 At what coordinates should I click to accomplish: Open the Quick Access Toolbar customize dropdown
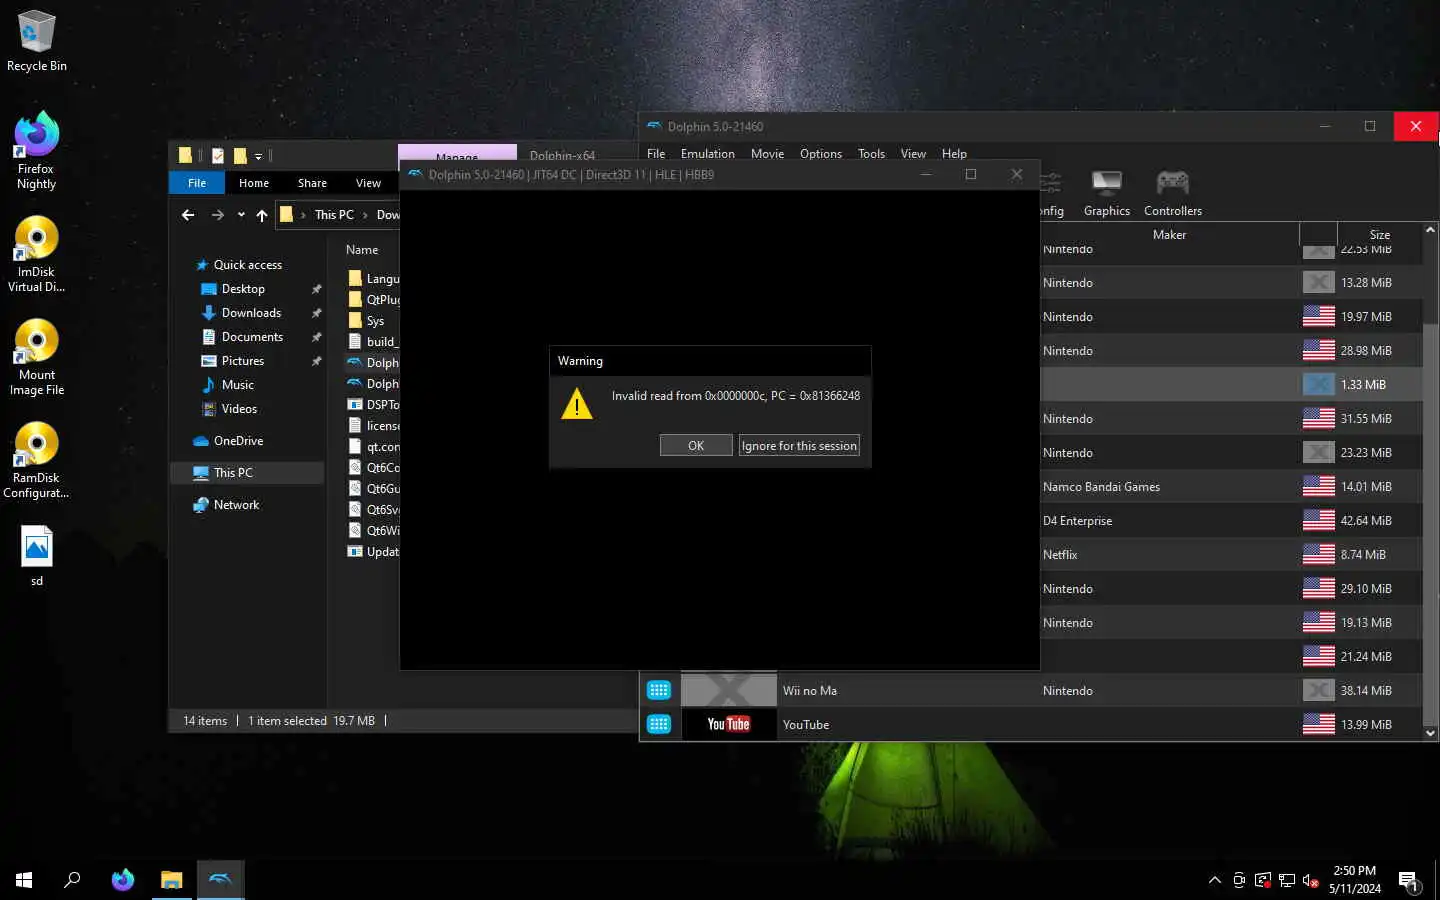(x=258, y=156)
